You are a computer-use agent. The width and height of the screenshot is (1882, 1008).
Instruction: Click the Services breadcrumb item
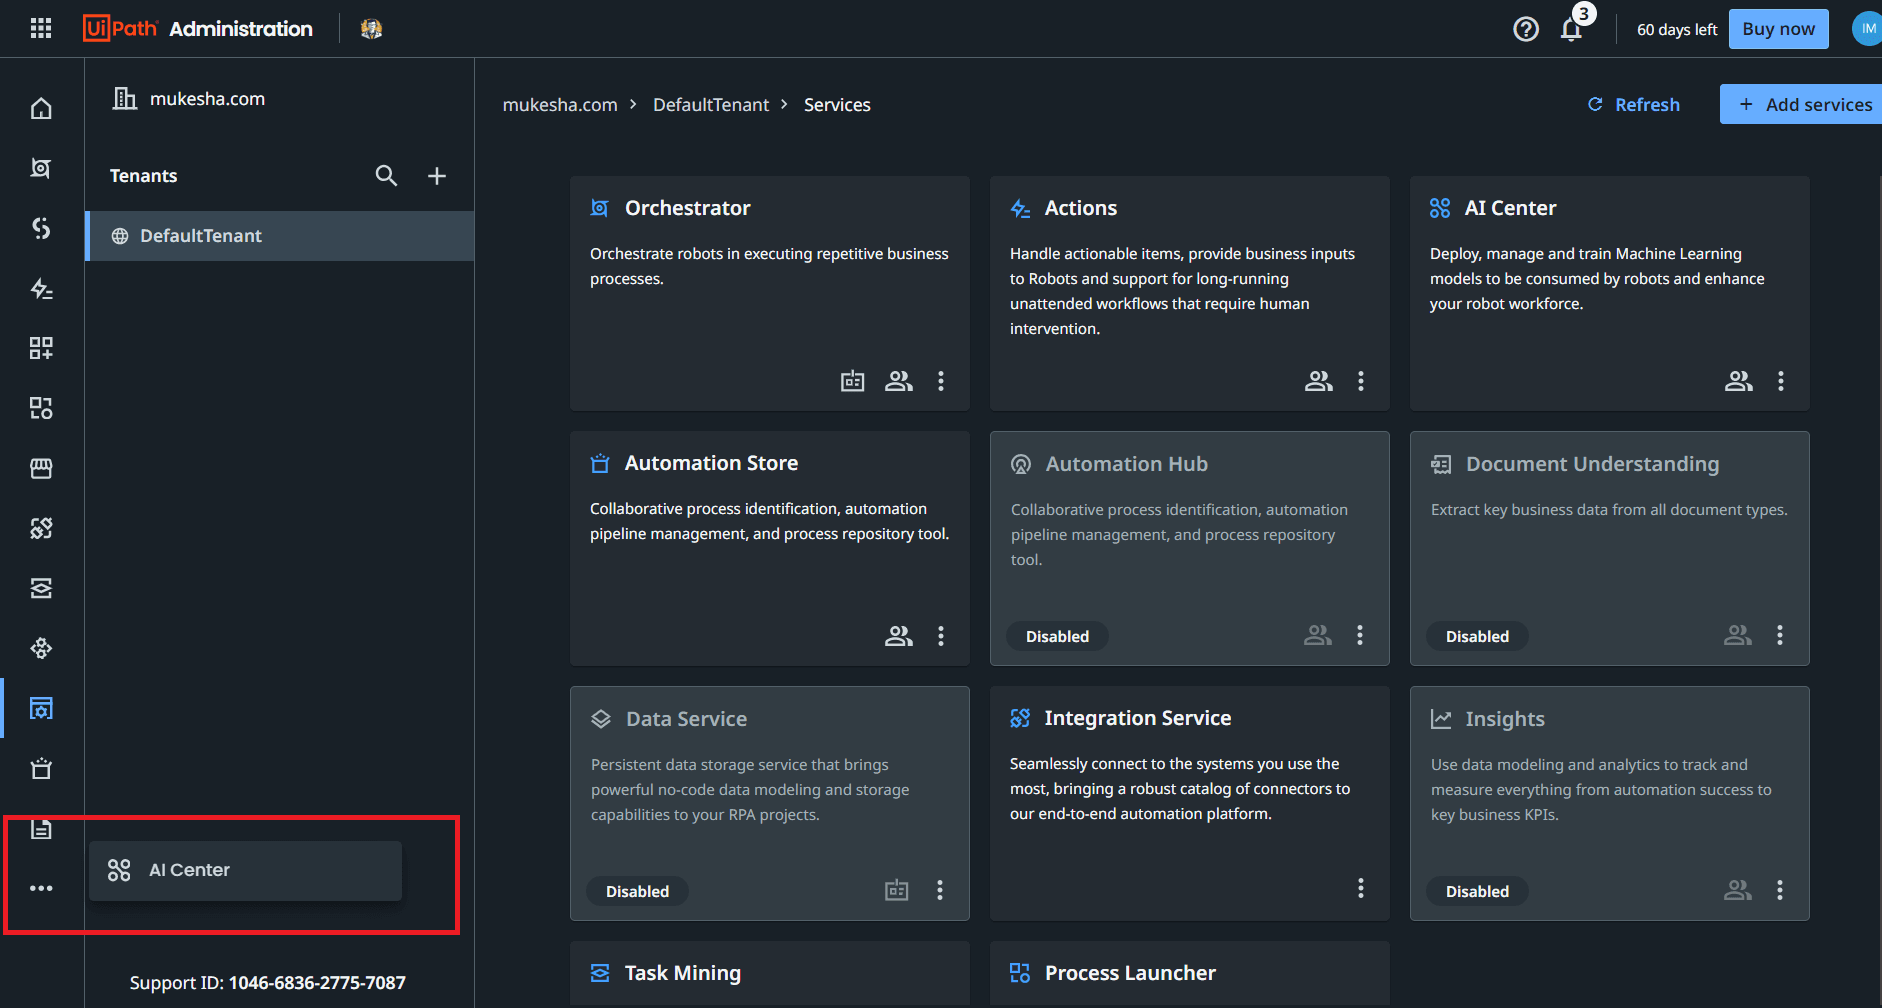coord(837,104)
